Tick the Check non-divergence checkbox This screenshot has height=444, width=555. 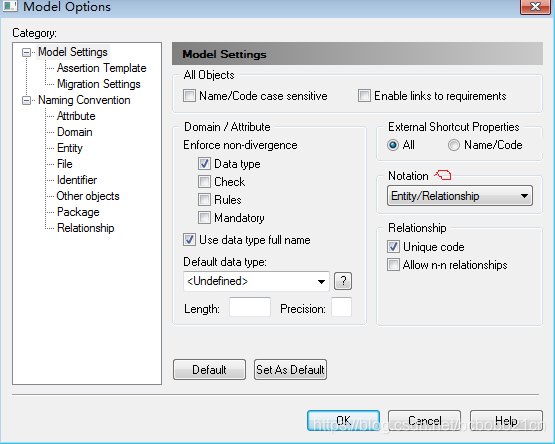204,182
